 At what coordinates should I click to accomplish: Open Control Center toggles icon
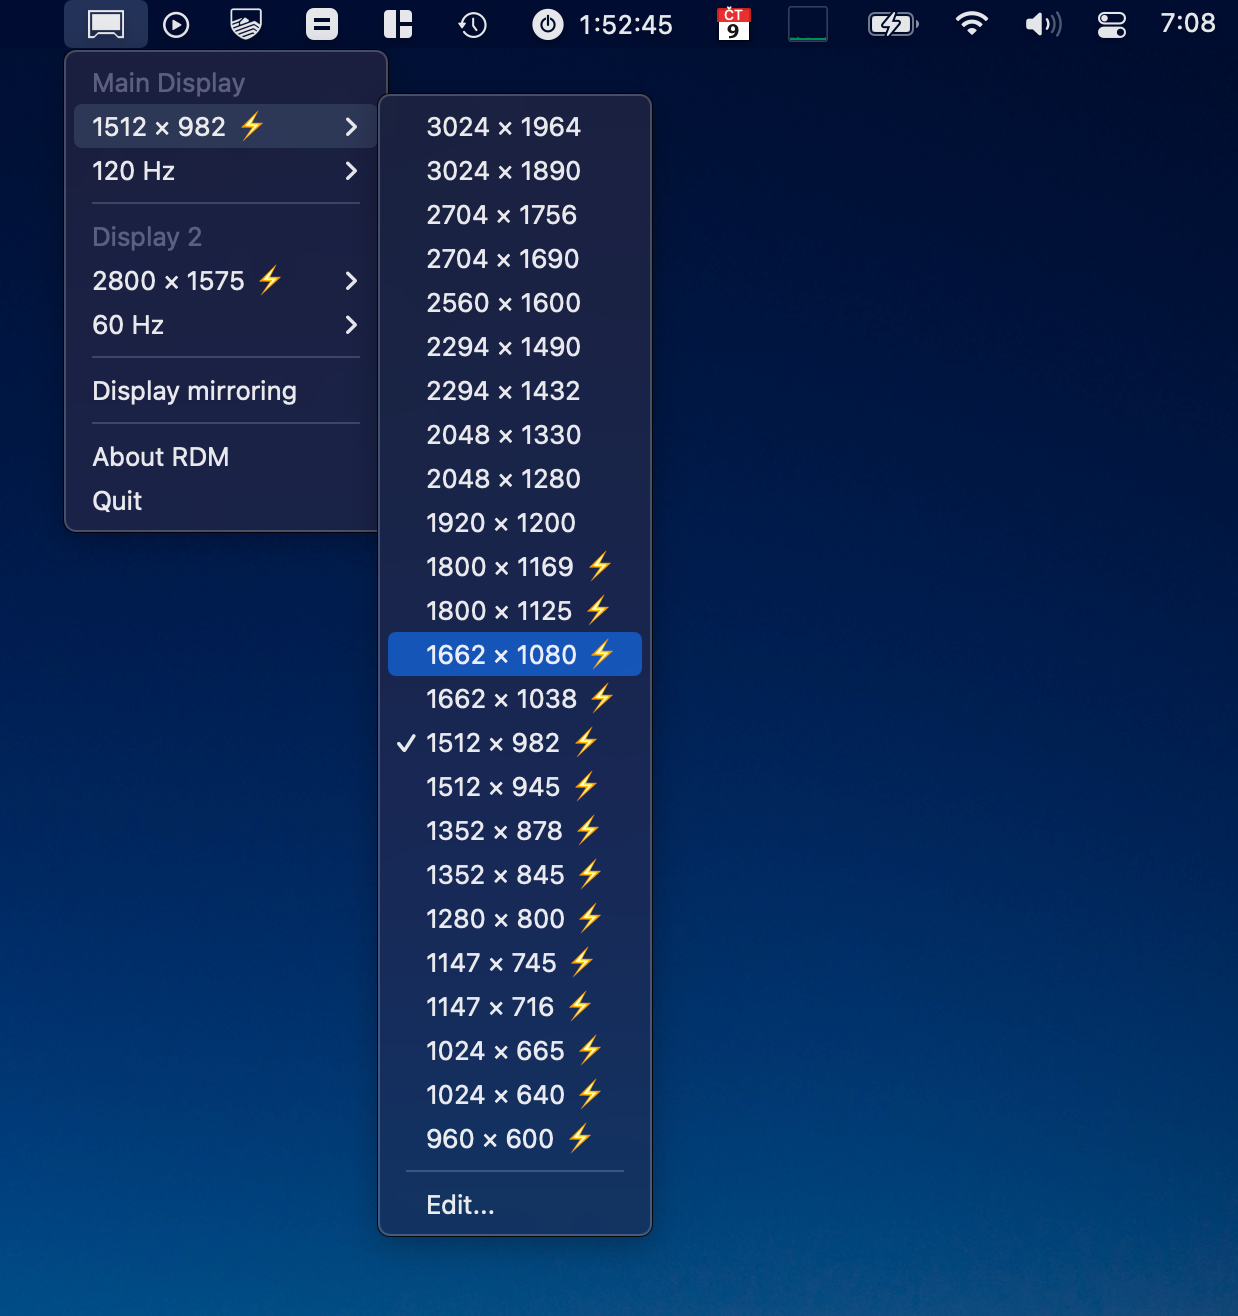coord(1112,24)
